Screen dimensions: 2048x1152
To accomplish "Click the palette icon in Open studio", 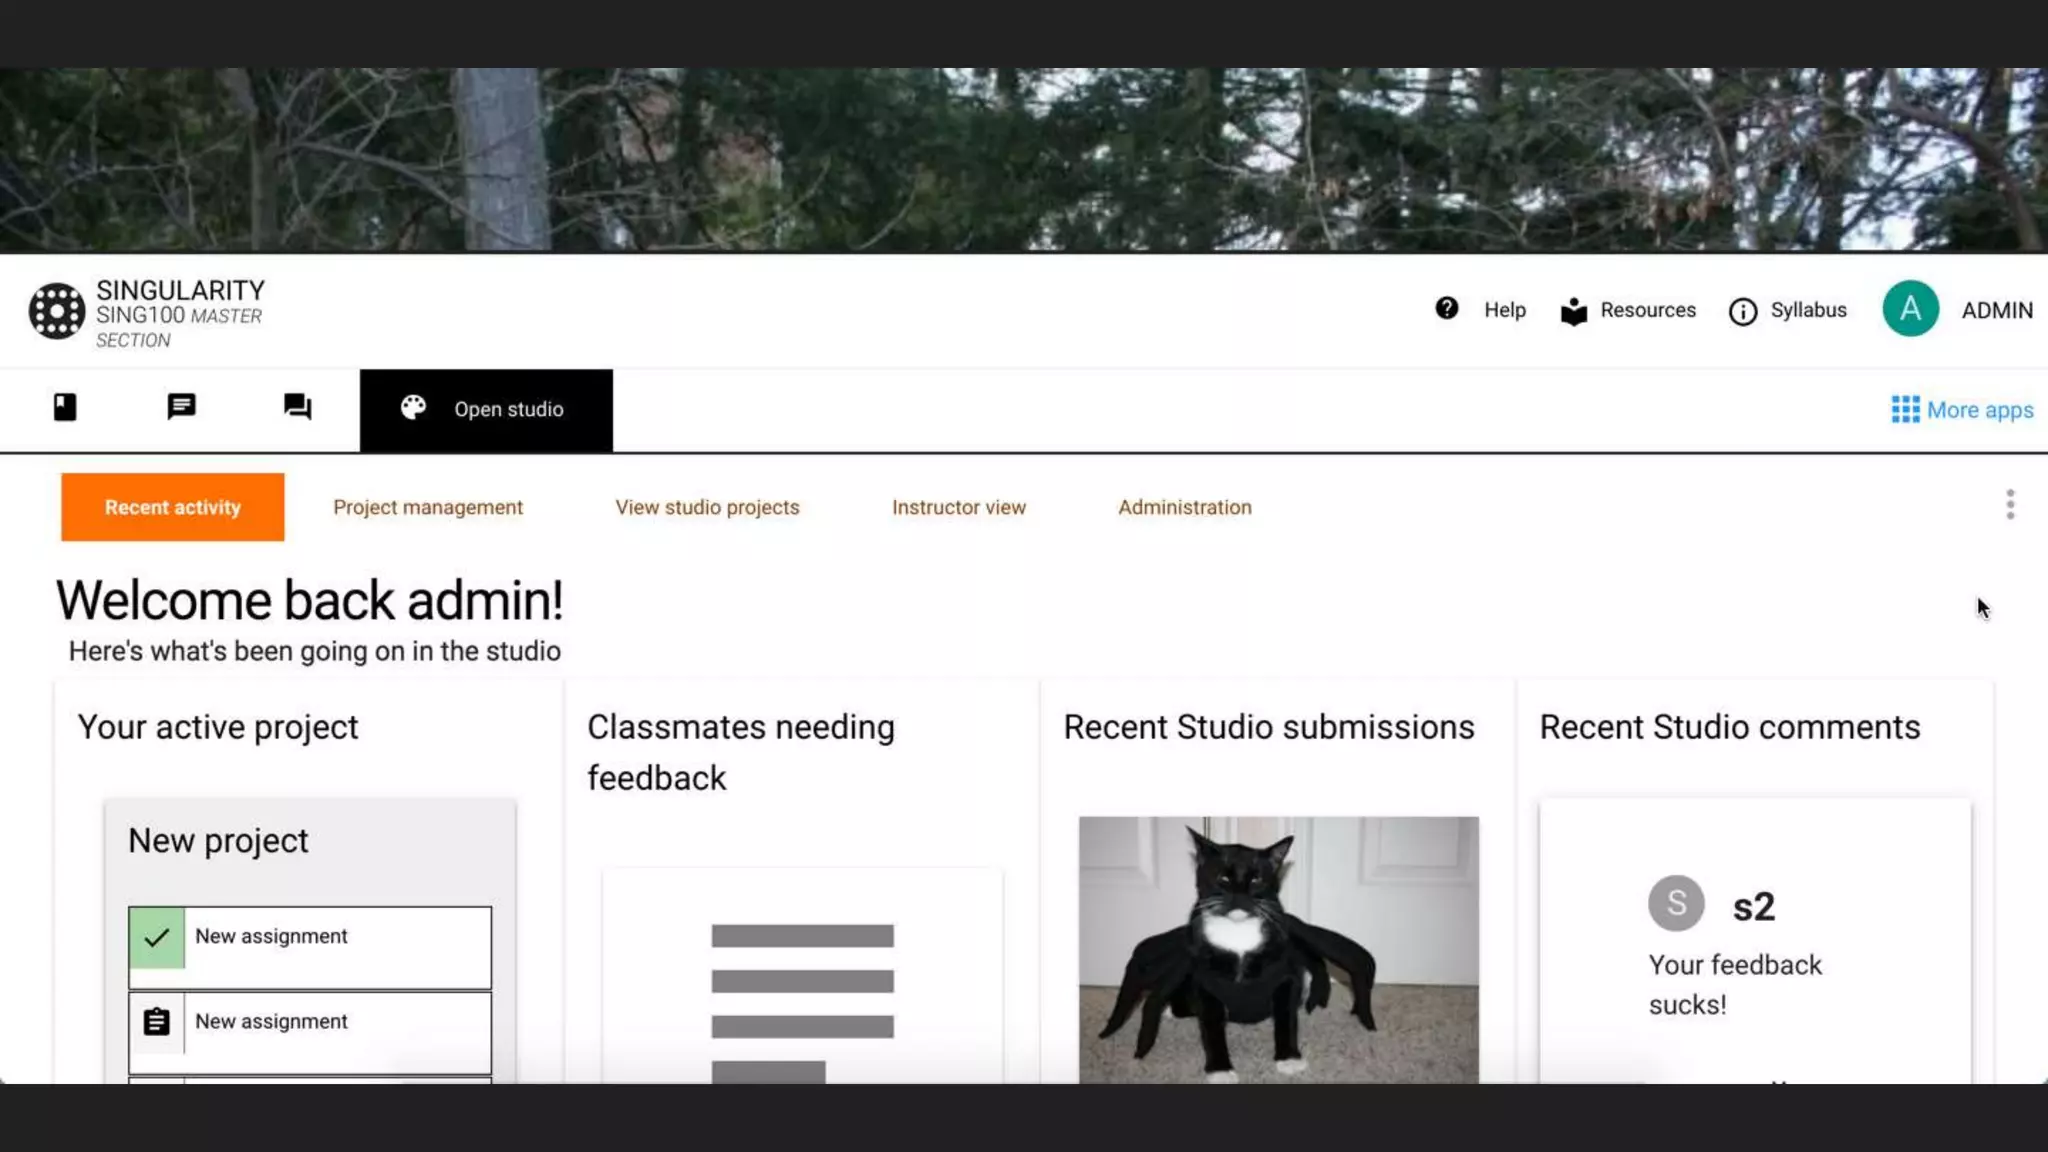I will [413, 408].
